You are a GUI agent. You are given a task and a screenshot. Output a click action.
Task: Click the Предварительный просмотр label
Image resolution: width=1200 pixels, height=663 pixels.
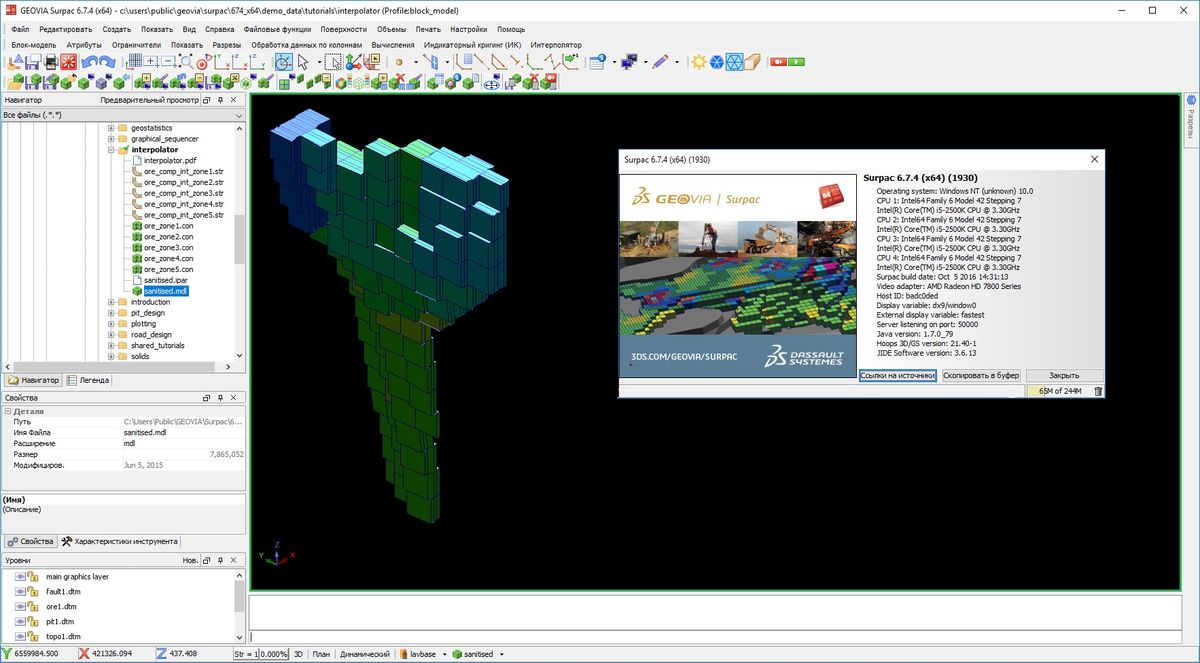point(148,100)
